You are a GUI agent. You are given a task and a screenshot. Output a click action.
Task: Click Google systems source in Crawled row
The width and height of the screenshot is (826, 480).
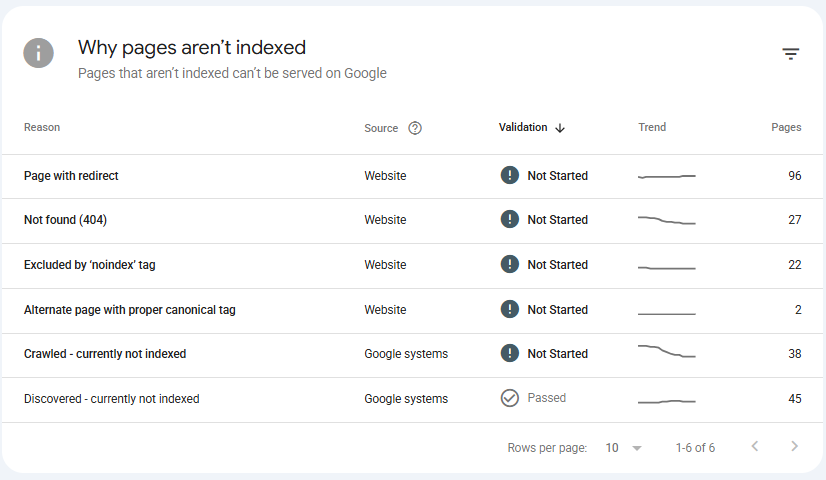pyautogui.click(x=406, y=354)
